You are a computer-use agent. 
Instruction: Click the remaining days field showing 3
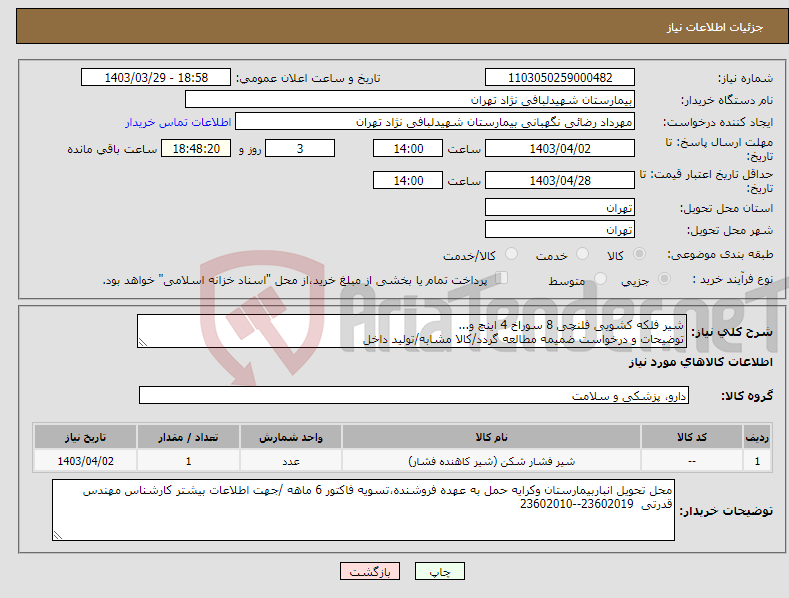300,148
